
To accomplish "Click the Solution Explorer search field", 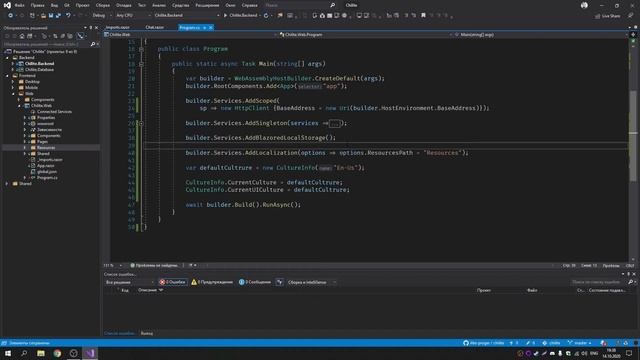I will pyautogui.click(x=46, y=44).
